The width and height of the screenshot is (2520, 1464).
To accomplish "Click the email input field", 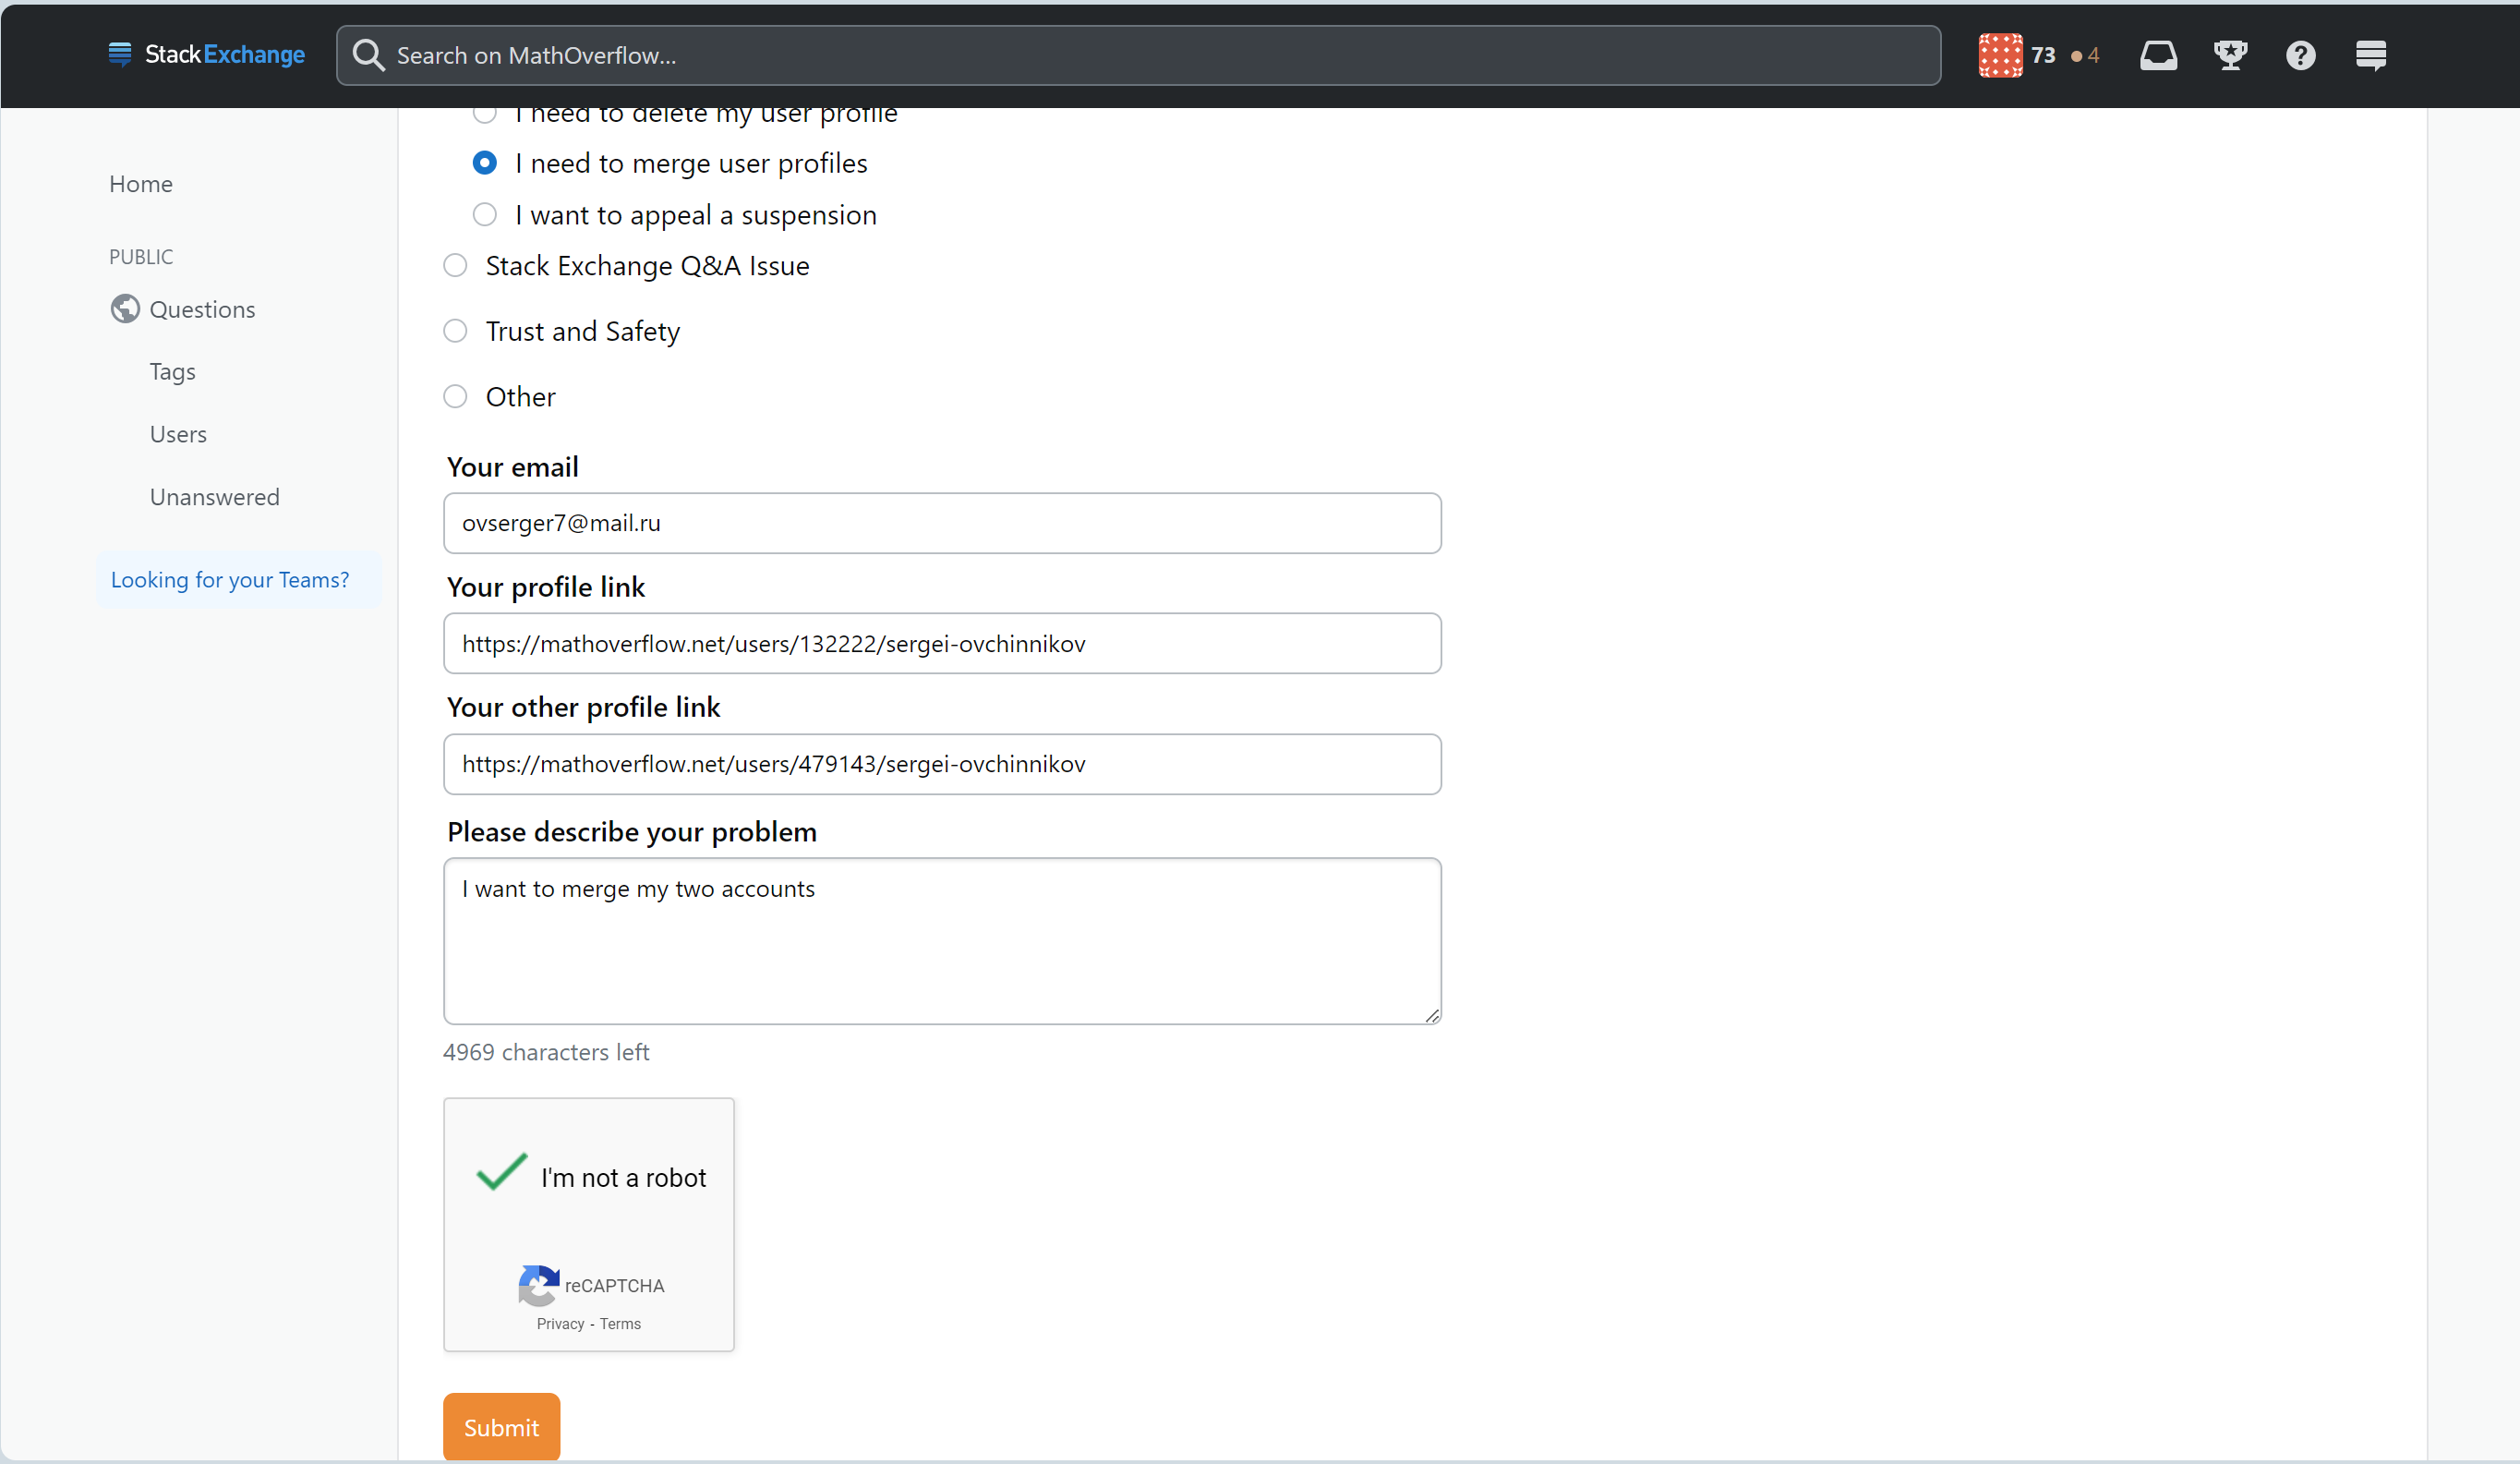I will 942,523.
